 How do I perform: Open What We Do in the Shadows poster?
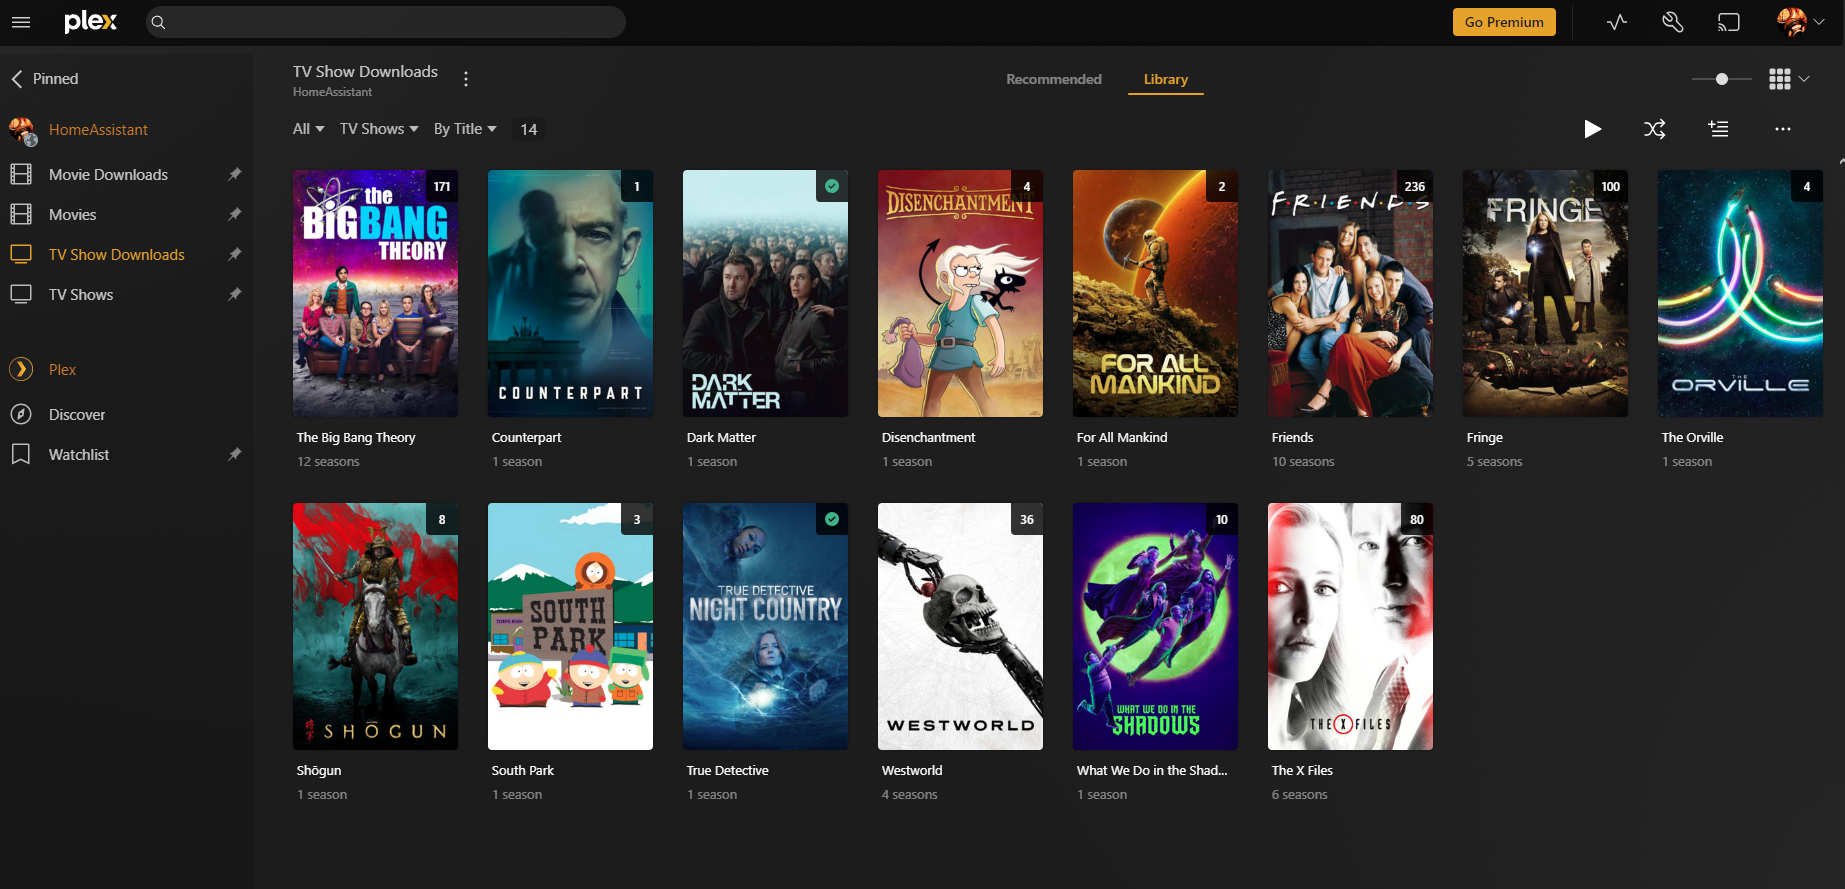(x=1155, y=626)
